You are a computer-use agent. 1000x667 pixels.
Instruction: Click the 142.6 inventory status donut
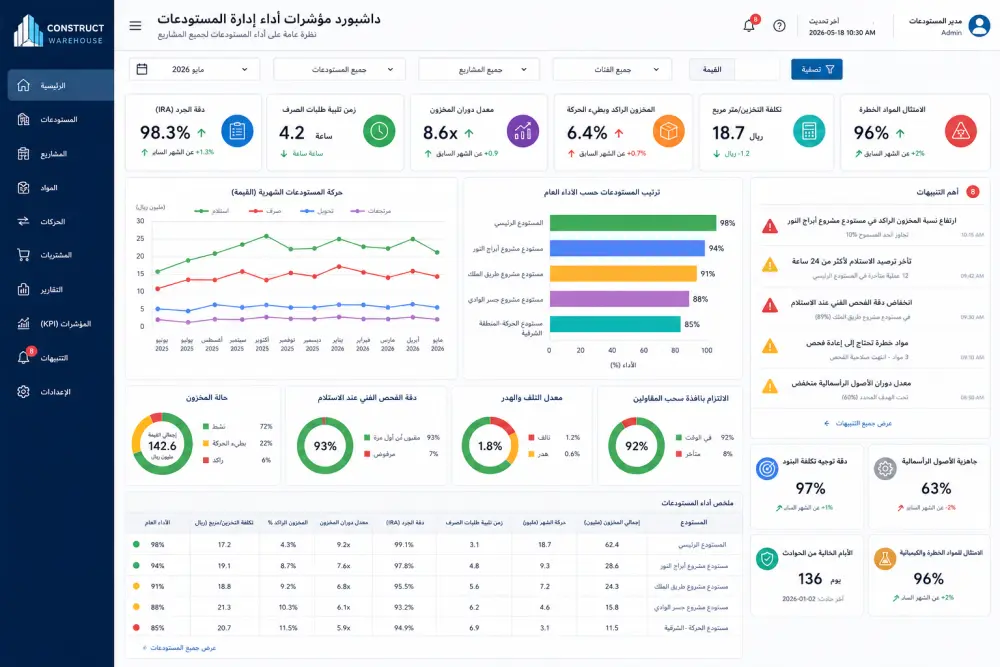(x=162, y=444)
